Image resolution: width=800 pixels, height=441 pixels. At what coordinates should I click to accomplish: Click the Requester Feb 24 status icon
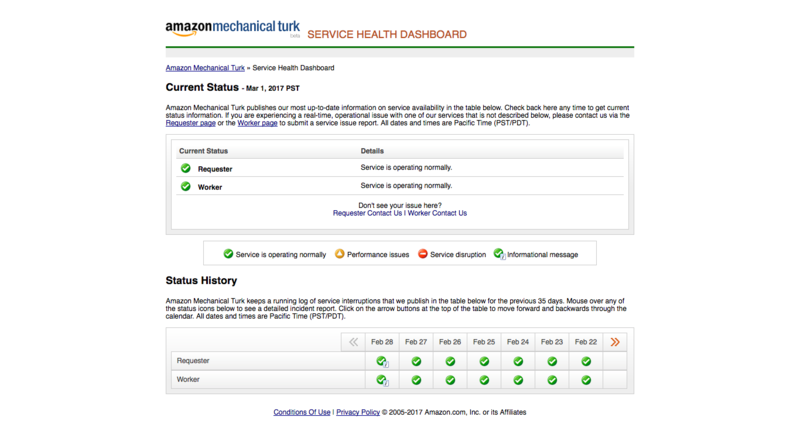click(x=518, y=361)
